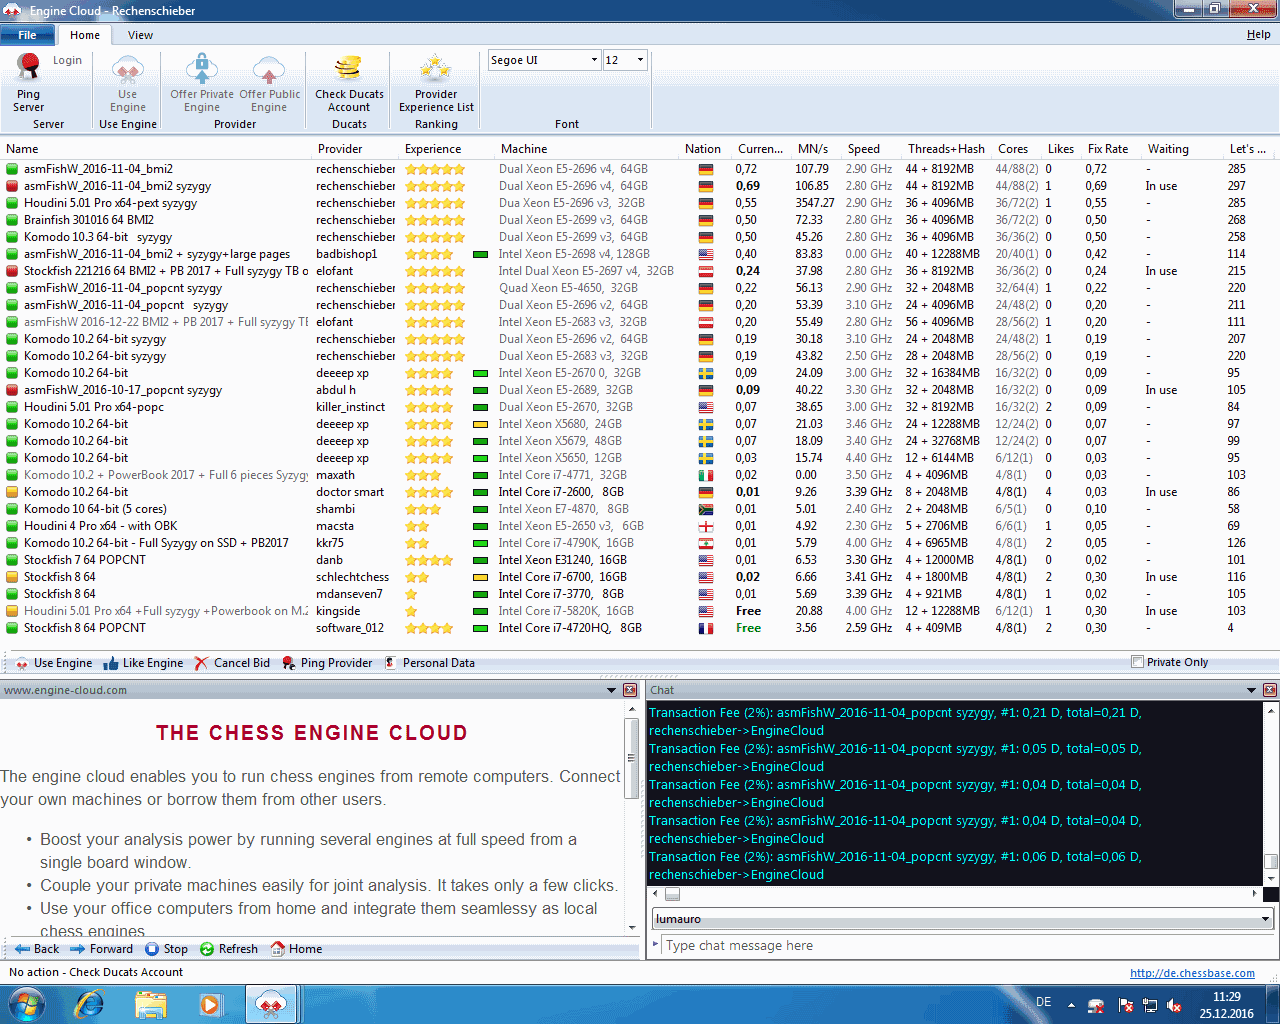Sort by Provider column header
Screen dimensions: 1280x1024
tap(340, 149)
